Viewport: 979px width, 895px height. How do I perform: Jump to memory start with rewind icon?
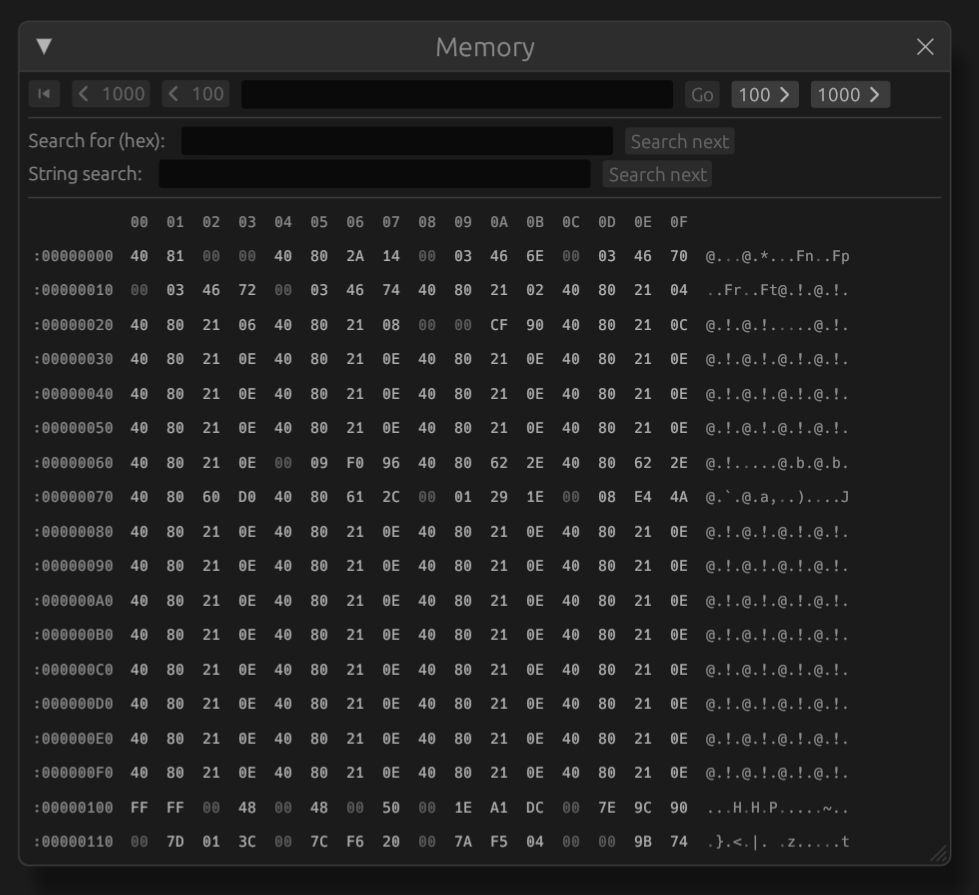pyautogui.click(x=42, y=95)
